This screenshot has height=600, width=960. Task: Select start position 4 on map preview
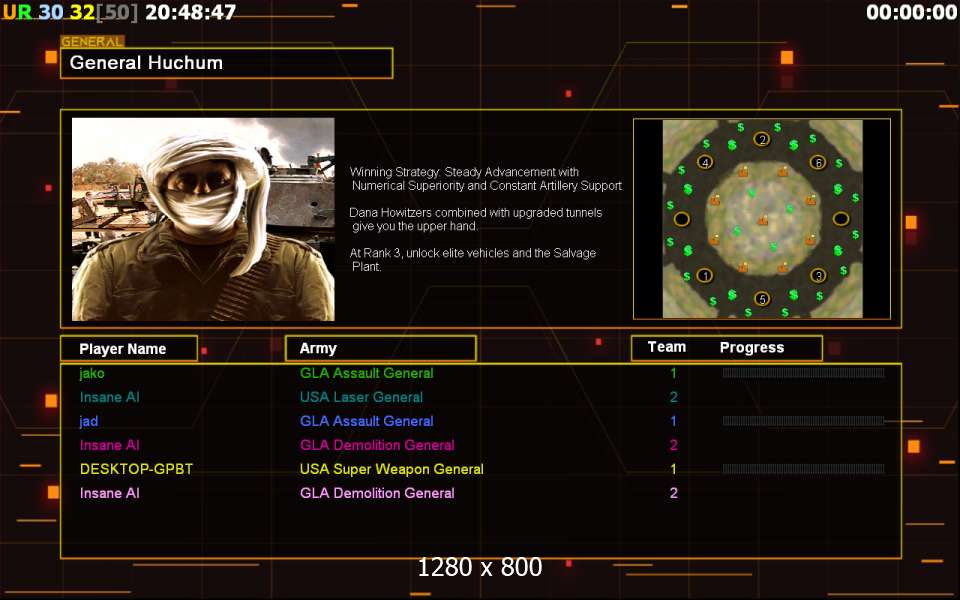point(705,162)
